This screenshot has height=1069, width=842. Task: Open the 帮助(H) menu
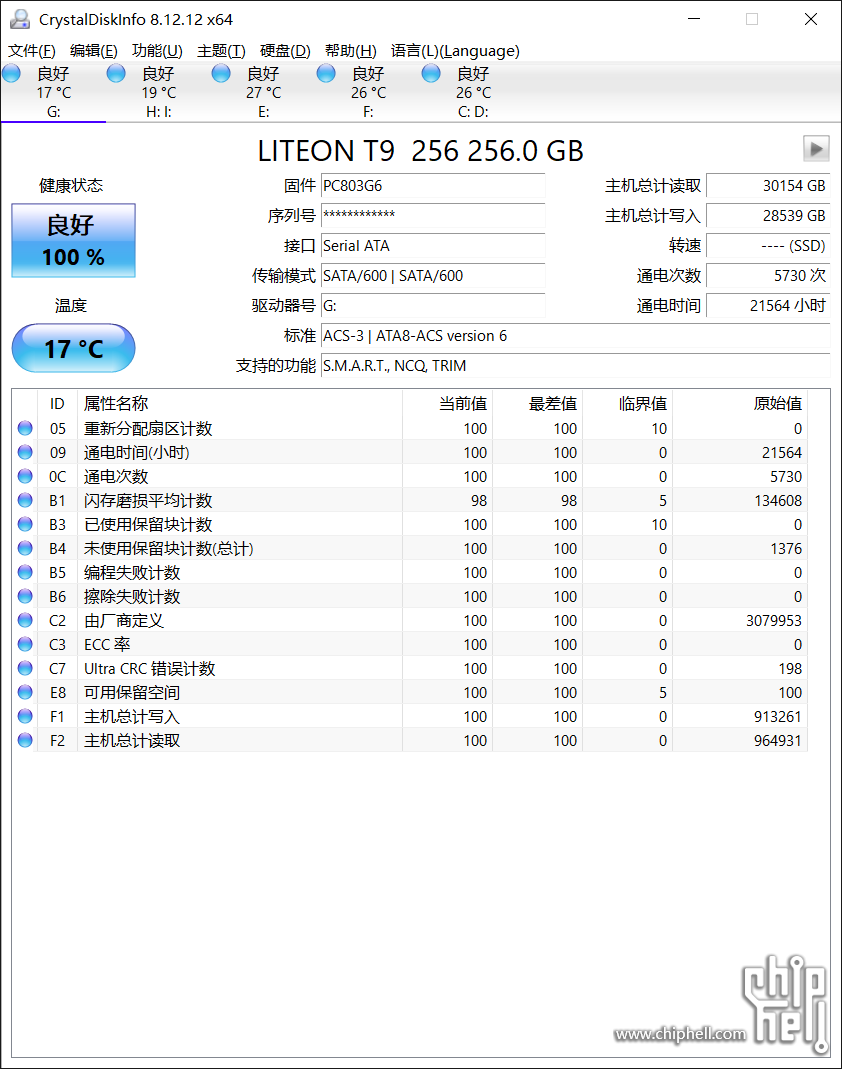pos(350,51)
